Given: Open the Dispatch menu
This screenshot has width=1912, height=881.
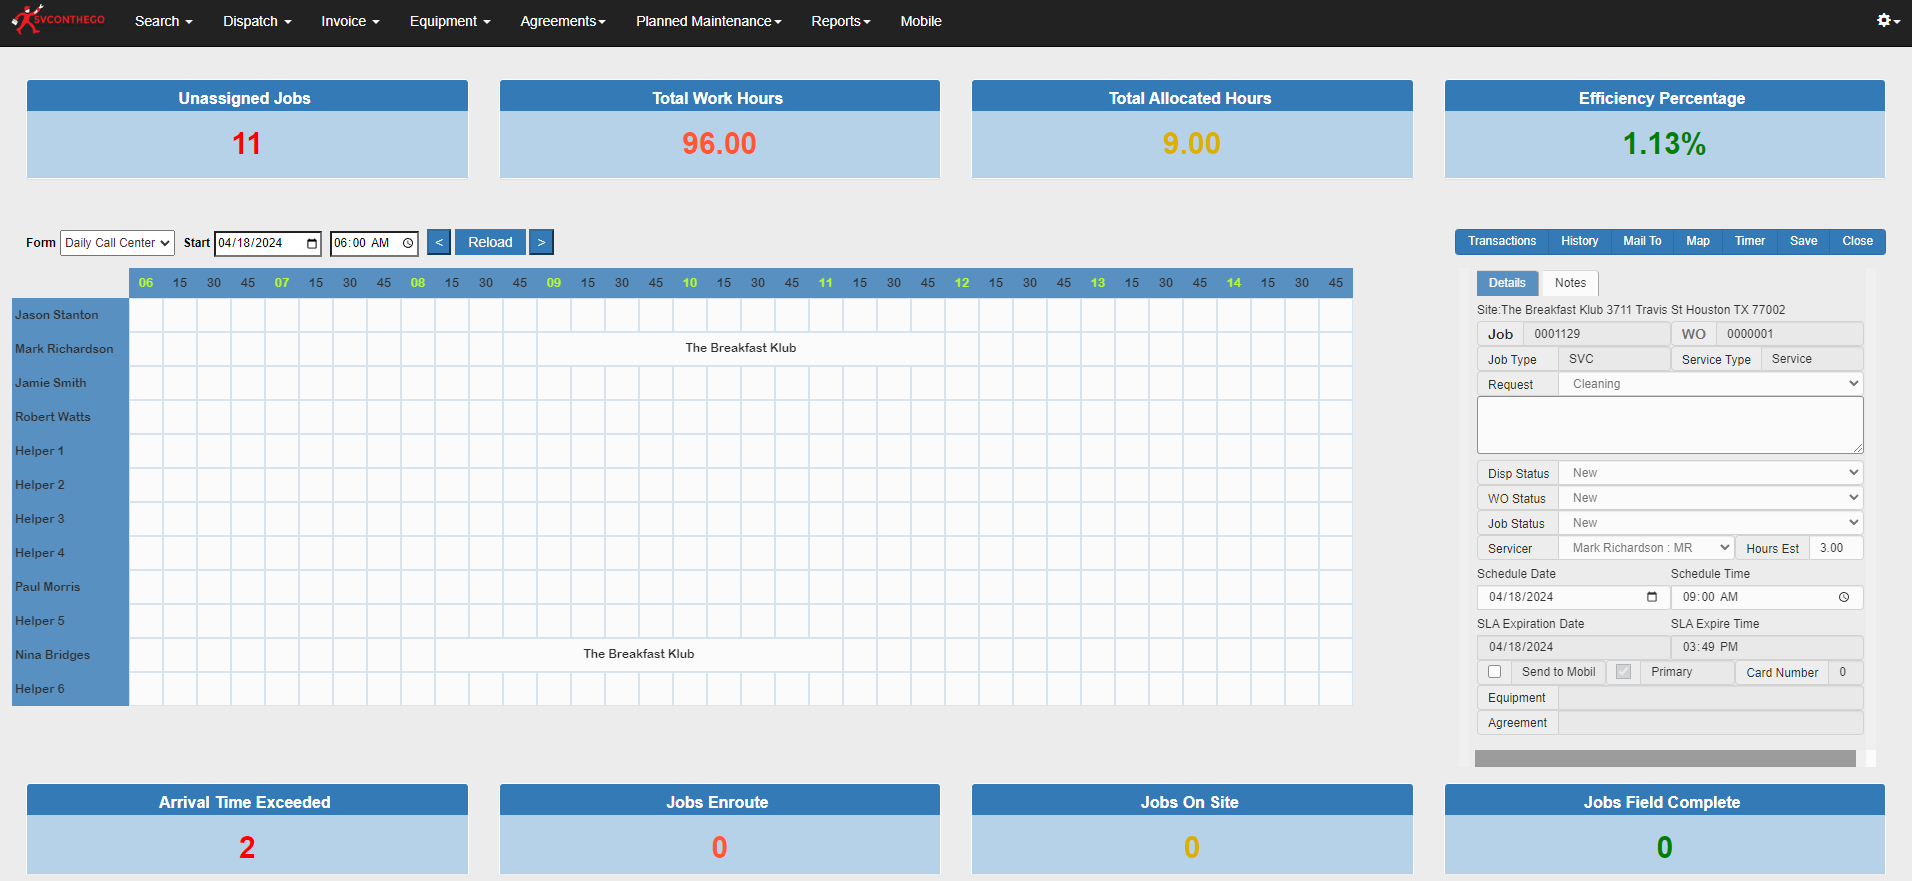Looking at the screenshot, I should pos(257,21).
